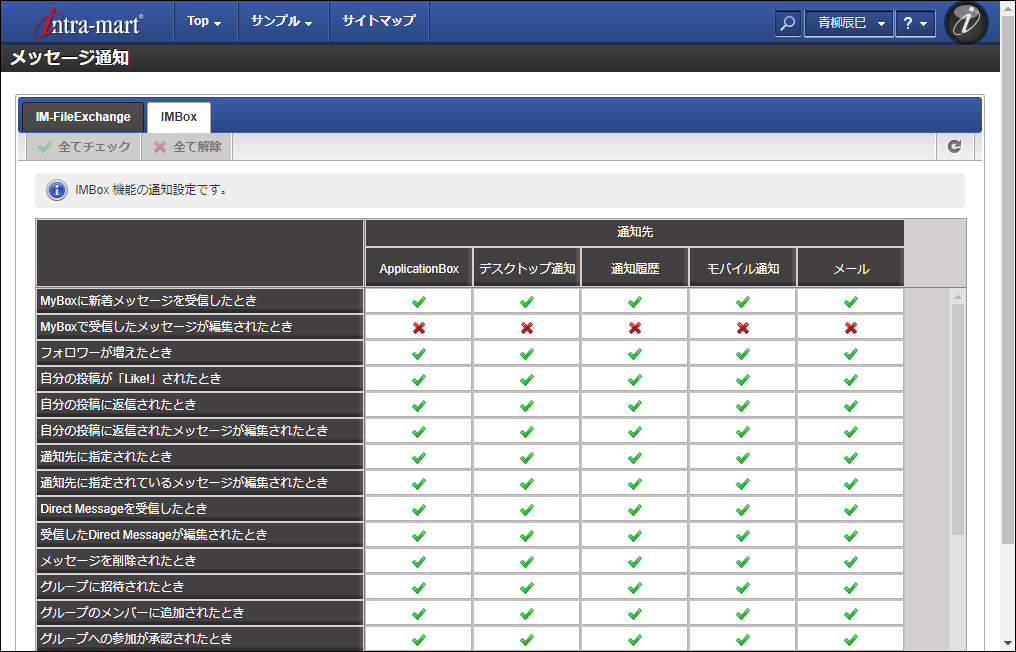
Task: Click the search magnifier icon in header
Action: (x=788, y=23)
